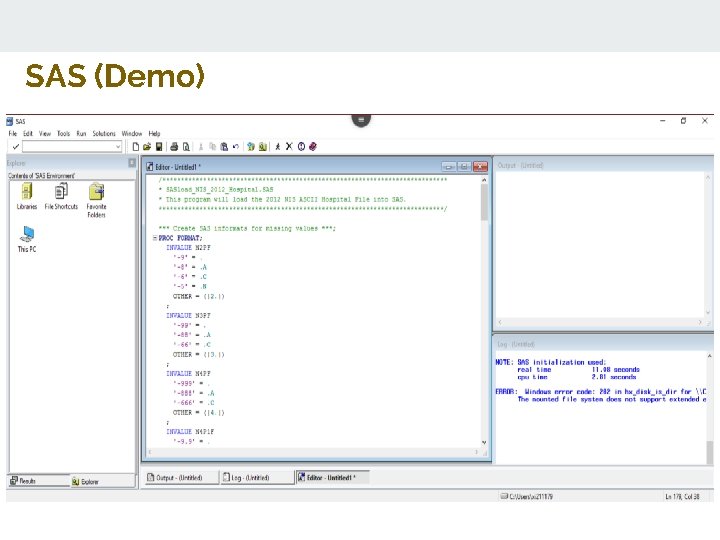The image size is (720, 540).
Task: Switch to the Output - (Untitled) tab
Action: coord(180,478)
